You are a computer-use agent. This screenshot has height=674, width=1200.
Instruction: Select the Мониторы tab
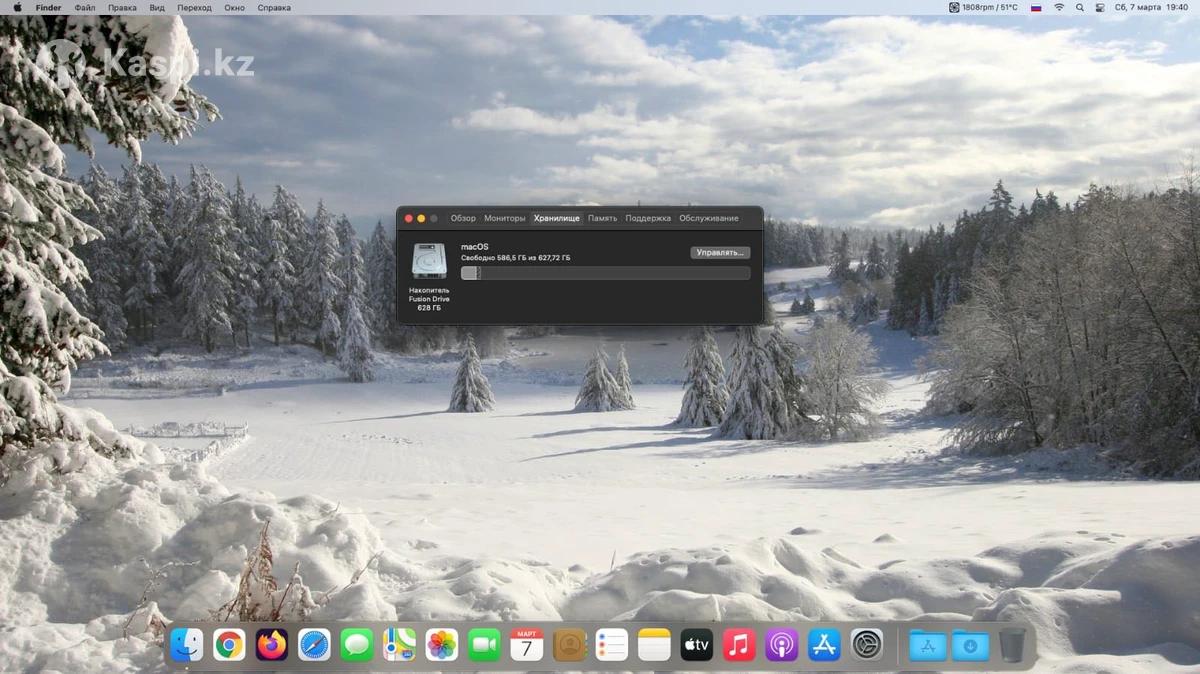pos(504,218)
